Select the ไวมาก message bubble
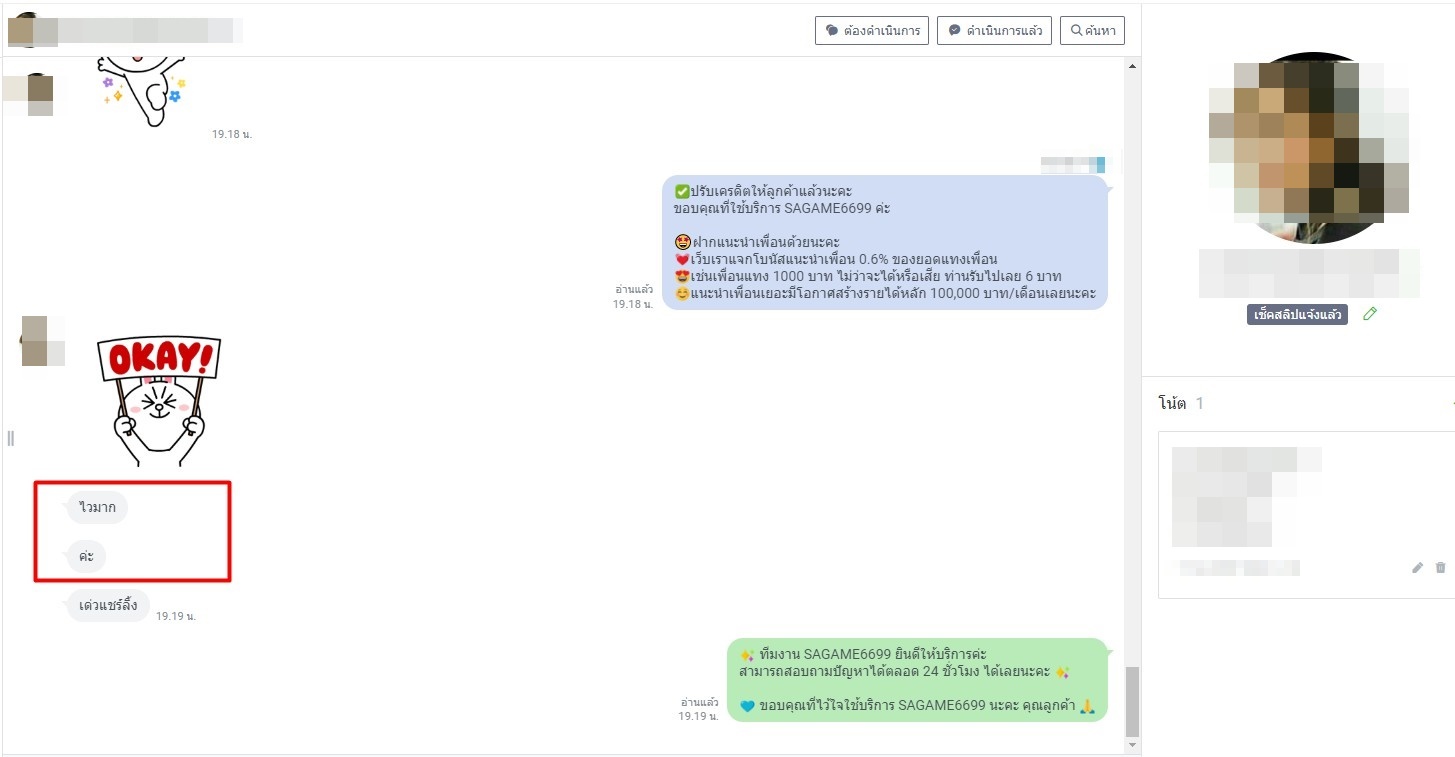 point(97,508)
